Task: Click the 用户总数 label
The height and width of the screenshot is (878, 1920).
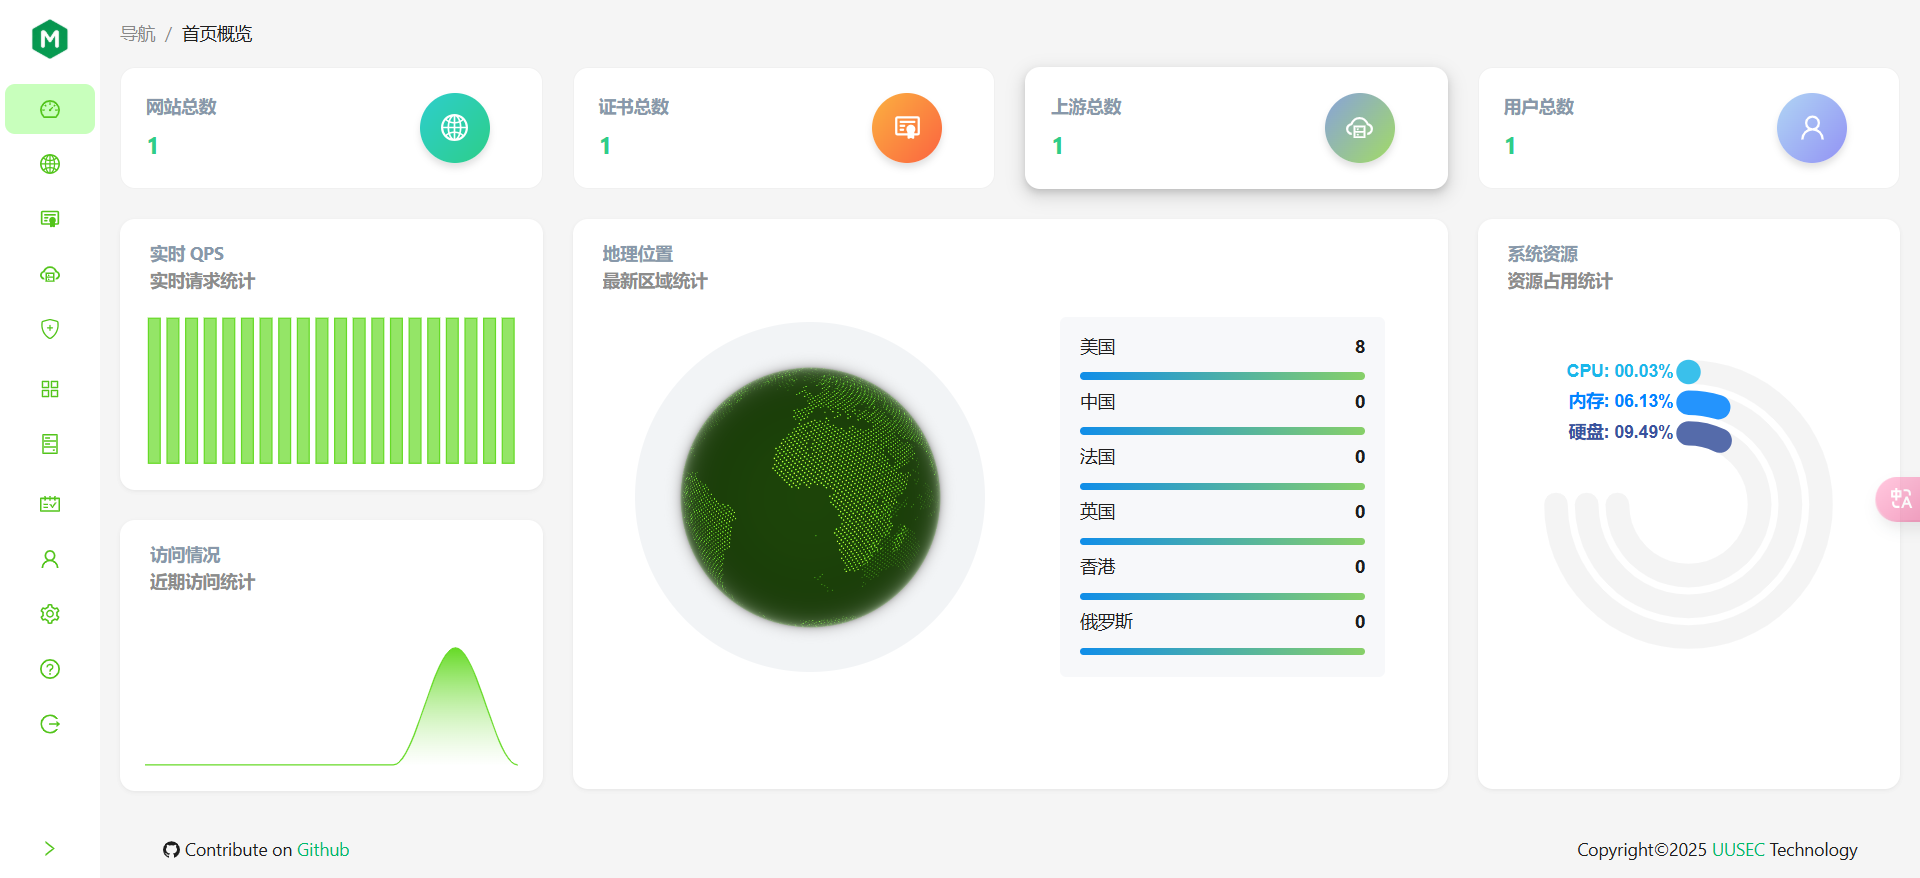Action: point(1539,107)
